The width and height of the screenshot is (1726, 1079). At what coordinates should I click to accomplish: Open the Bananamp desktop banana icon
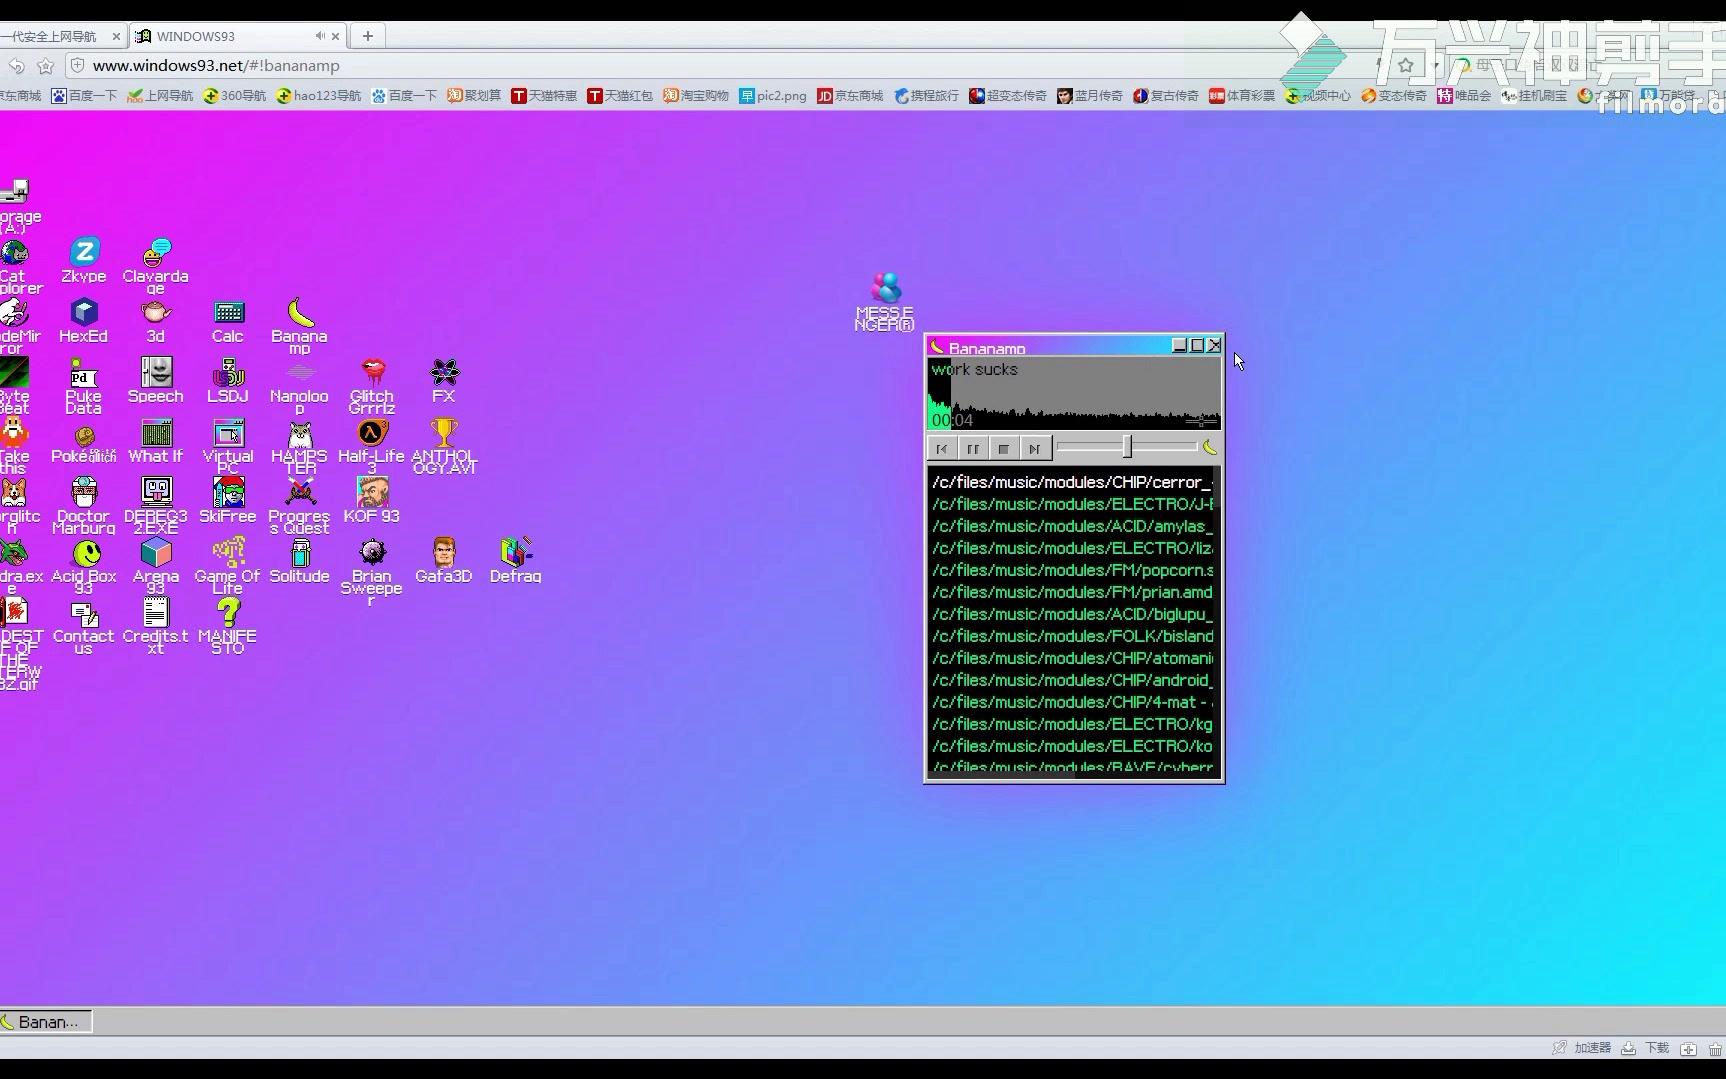[300, 325]
